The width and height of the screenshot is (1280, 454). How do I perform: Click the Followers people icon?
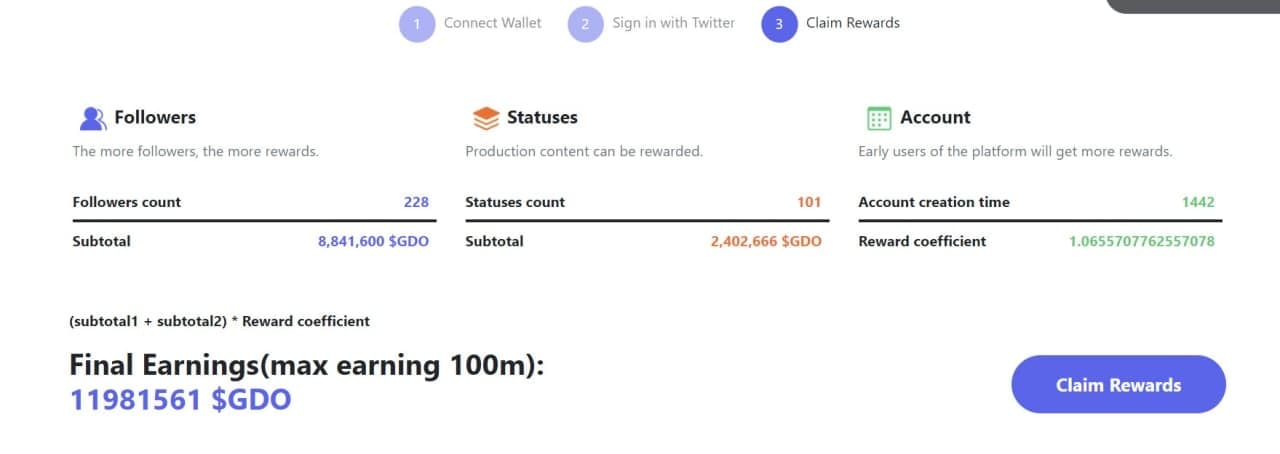click(x=92, y=119)
